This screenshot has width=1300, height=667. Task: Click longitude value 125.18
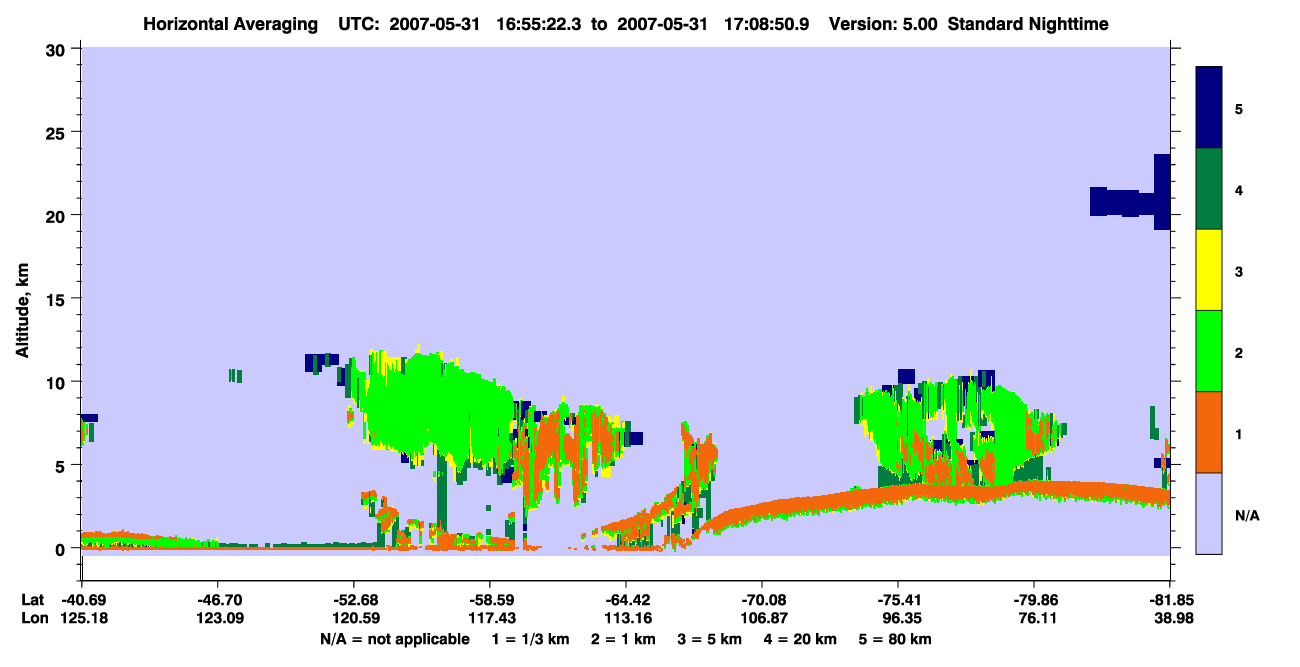pos(82,618)
